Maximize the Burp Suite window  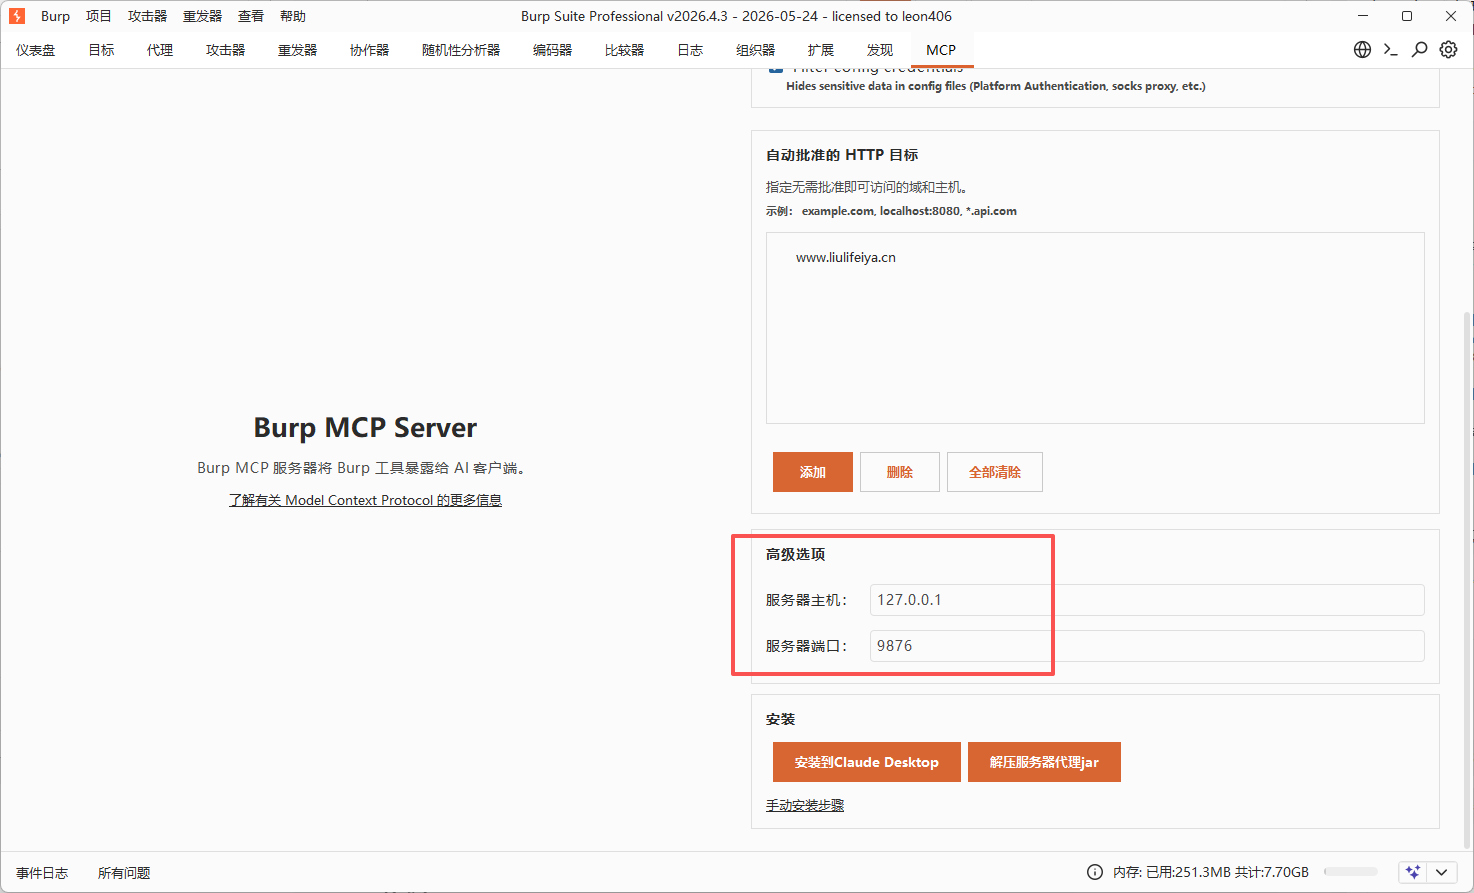point(1407,16)
